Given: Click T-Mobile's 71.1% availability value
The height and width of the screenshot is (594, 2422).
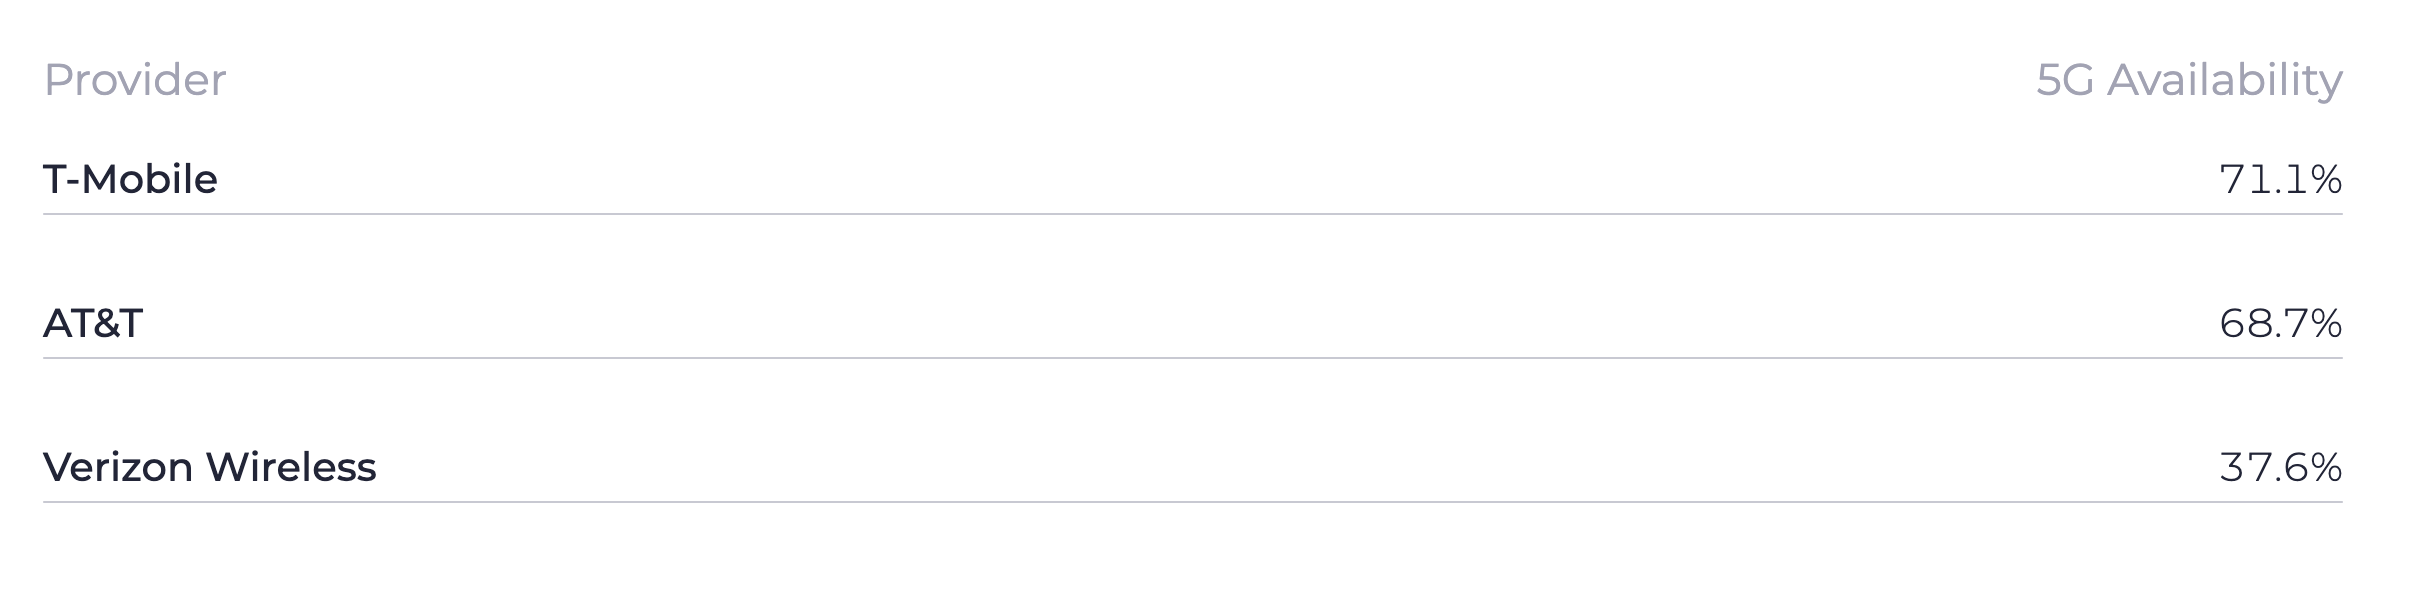Looking at the screenshot, I should [2280, 180].
